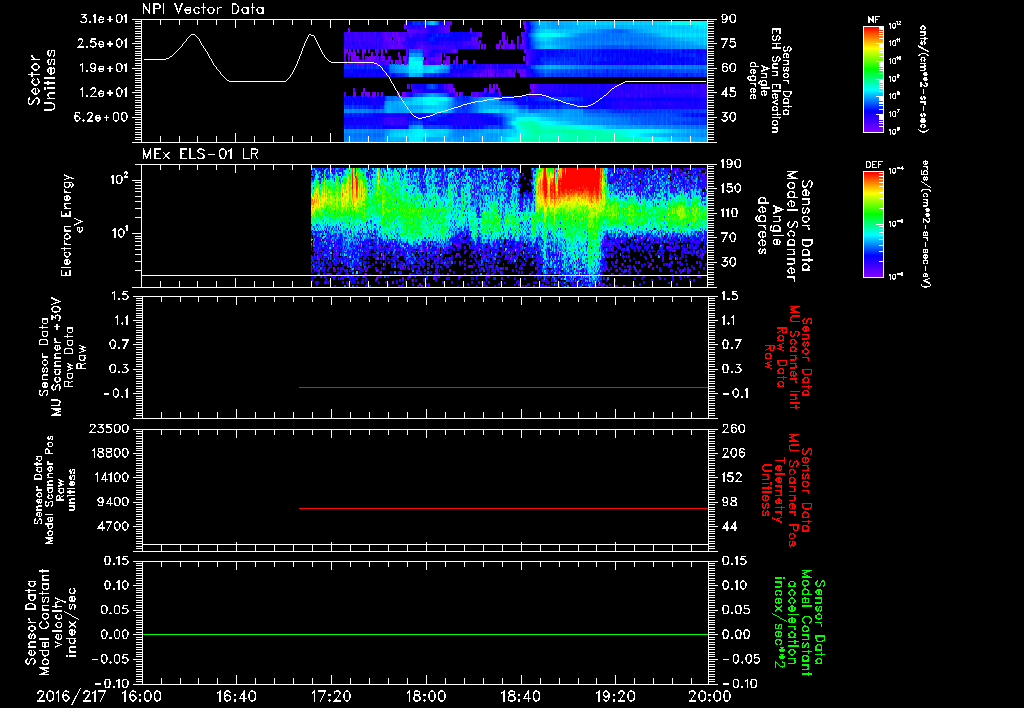Image resolution: width=1024 pixels, height=708 pixels.
Task: Click the 'cnts/(cm**2-sr-sec)' unit label
Action: coord(923,78)
